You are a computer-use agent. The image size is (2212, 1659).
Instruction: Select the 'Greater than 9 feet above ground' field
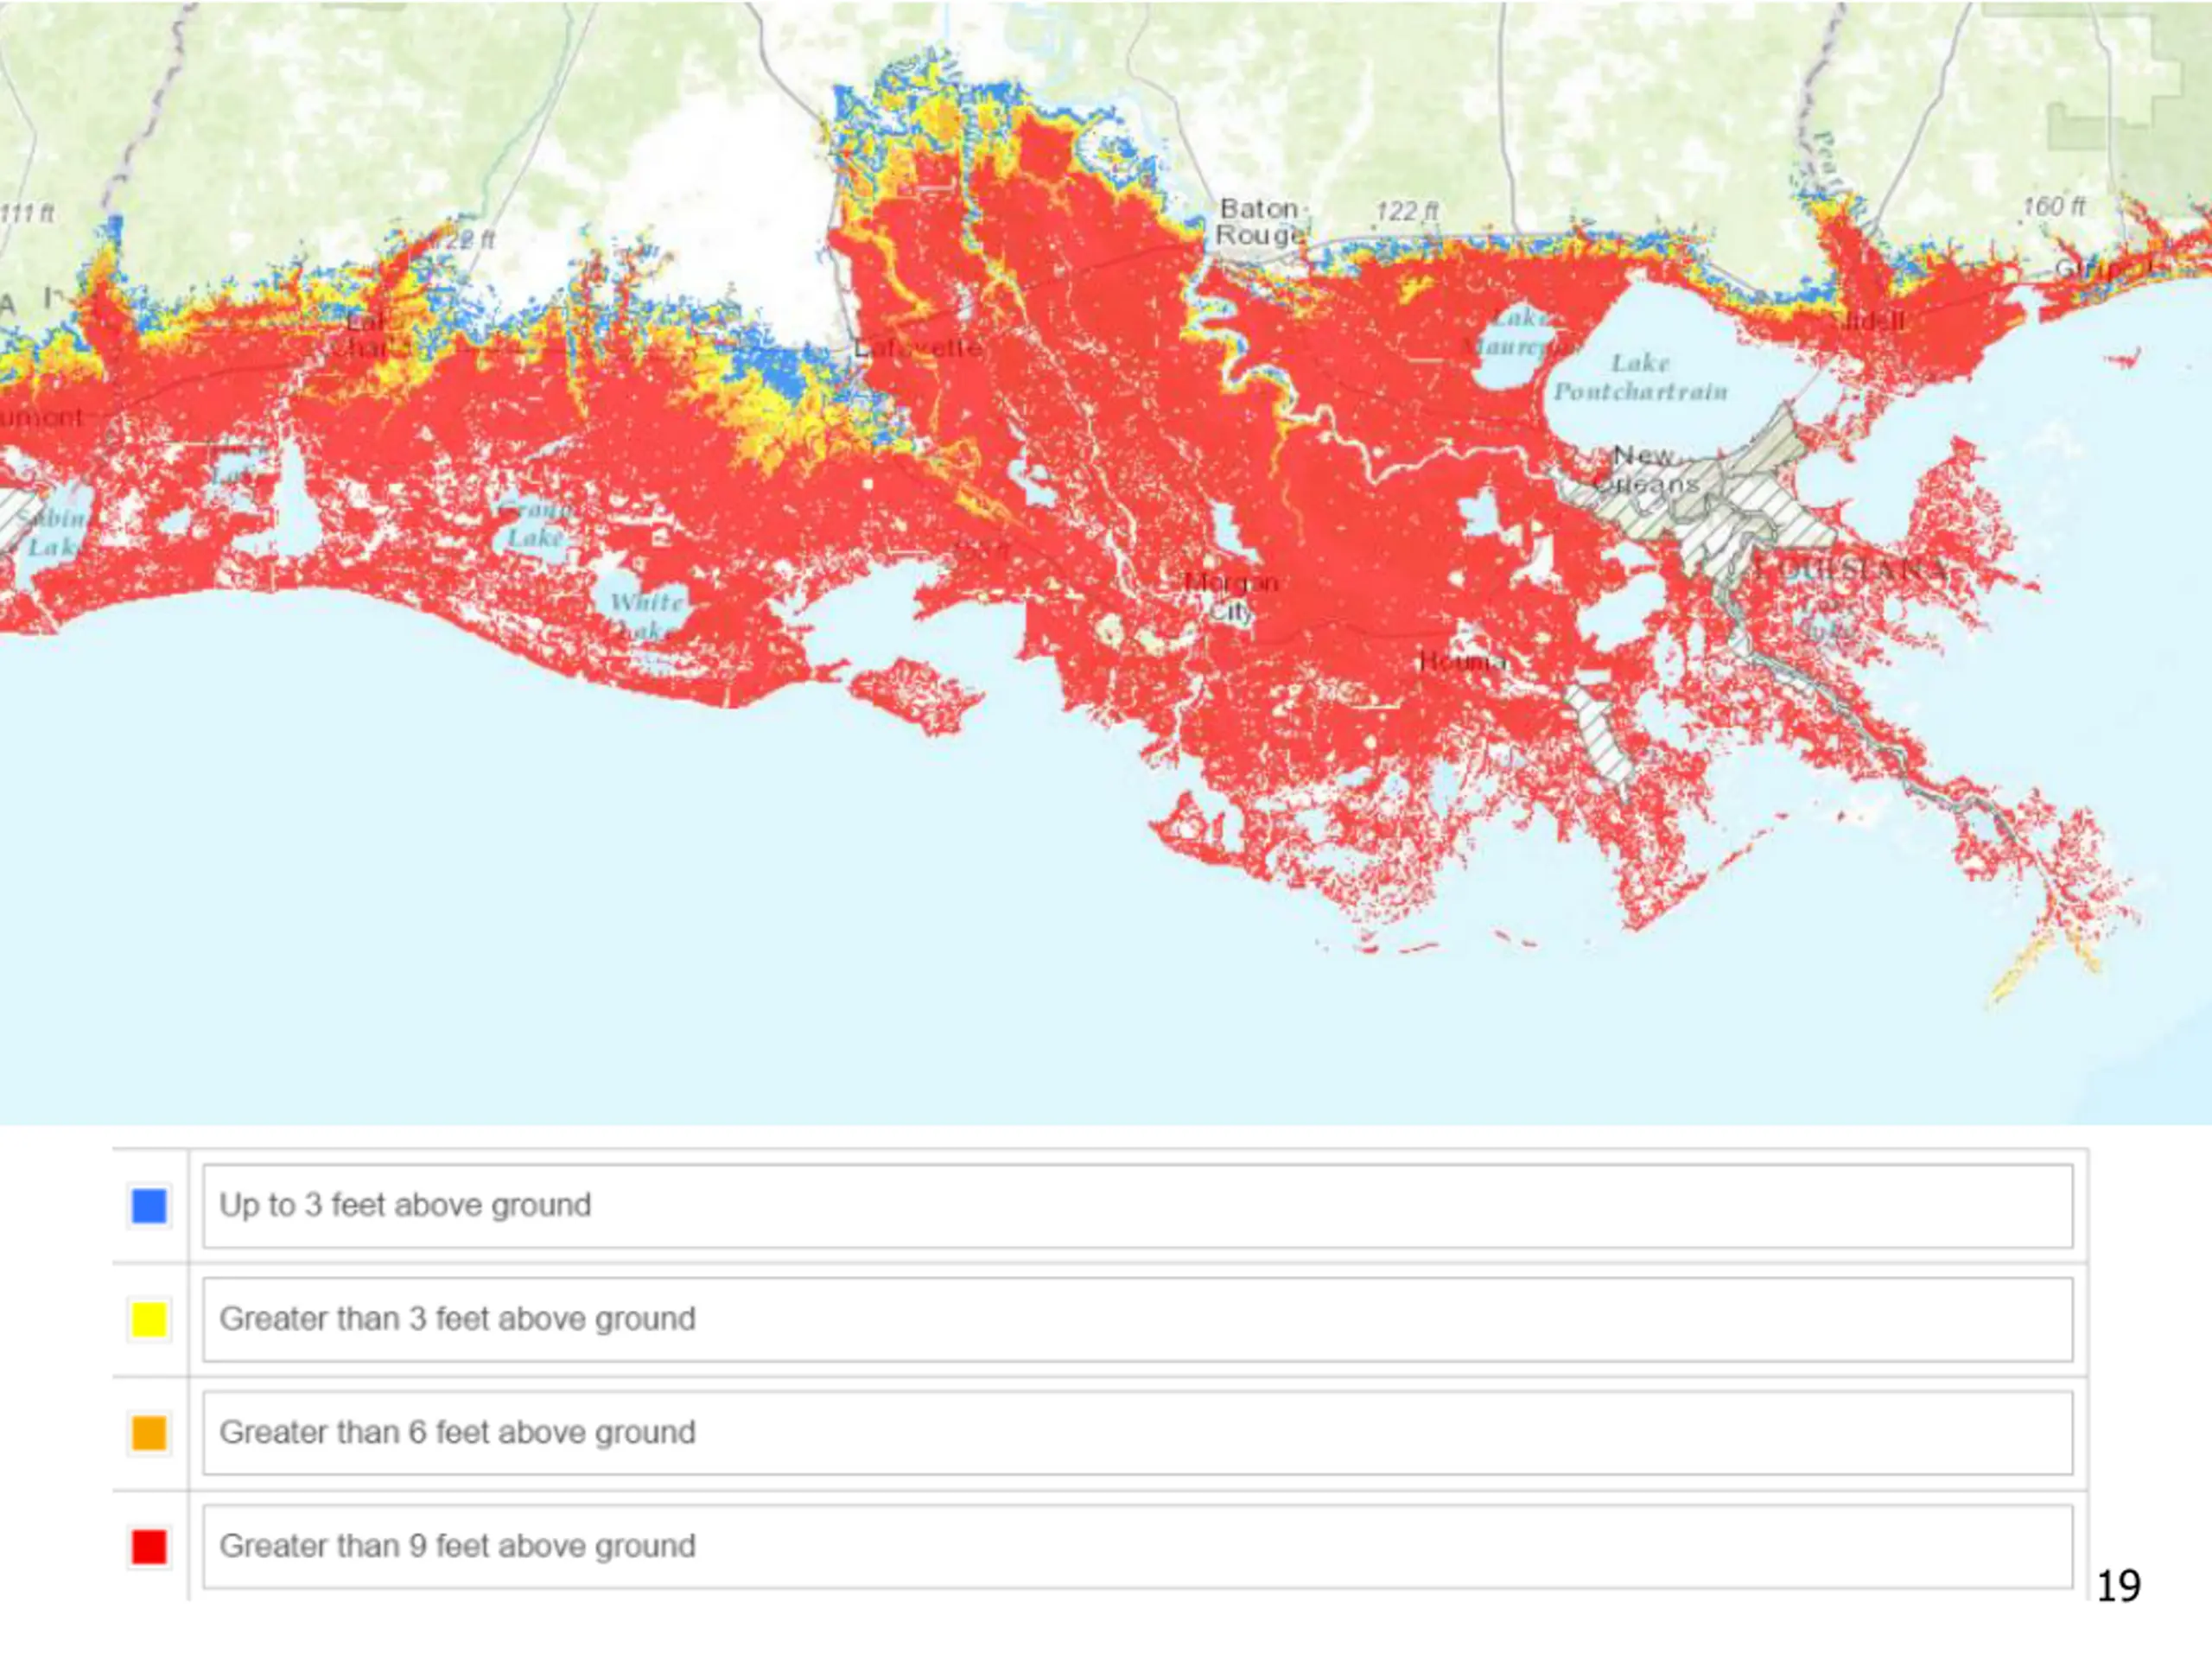click(x=1138, y=1546)
